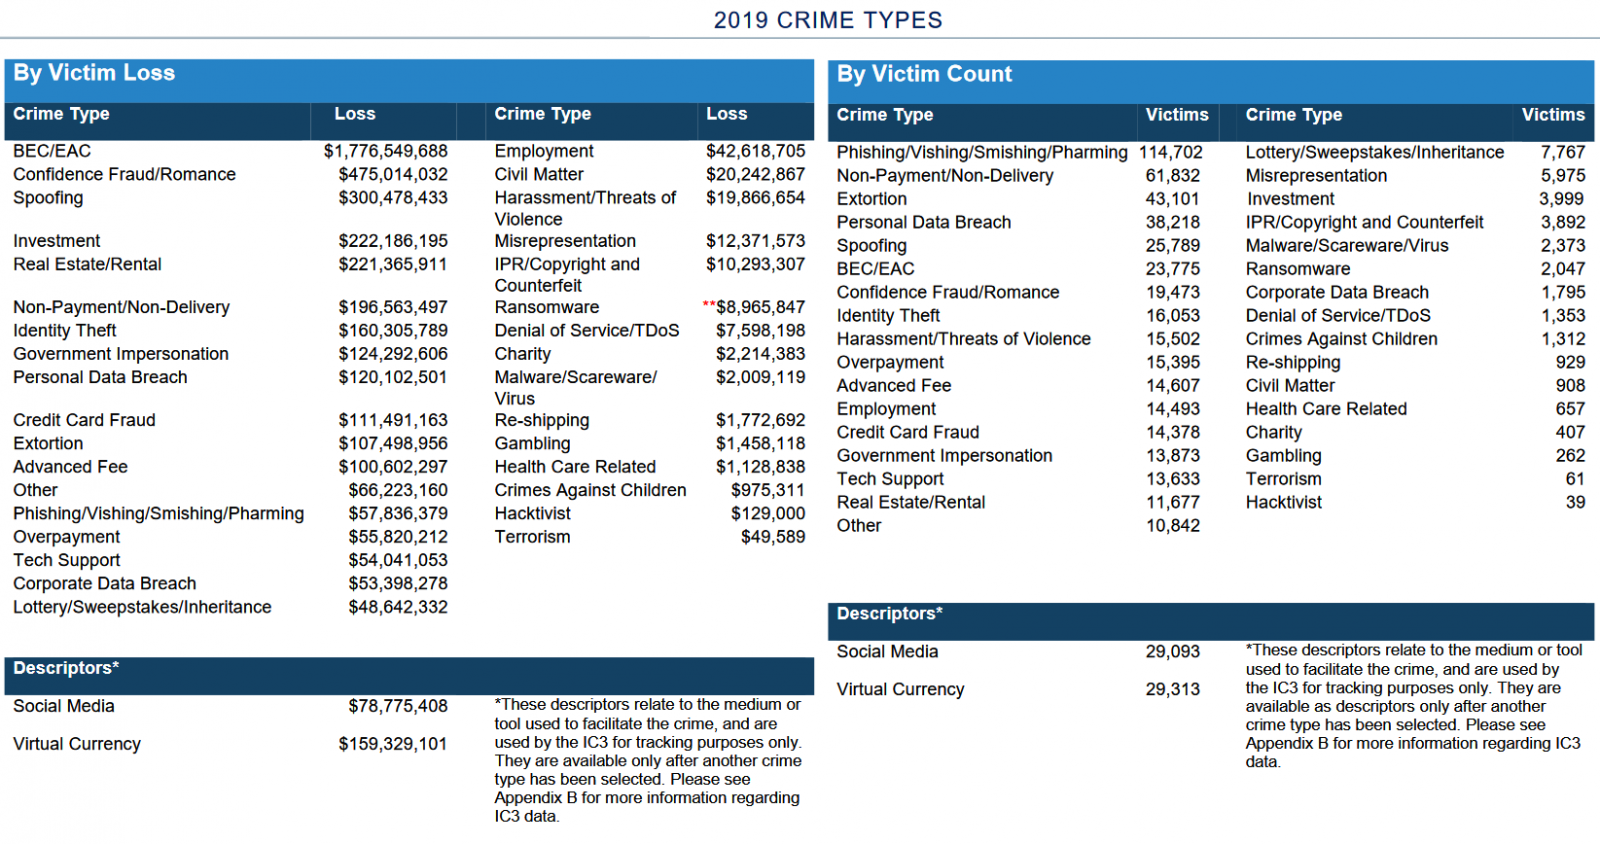The width and height of the screenshot is (1600, 844).
Task: Click the Employment loss amount $42,618,705
Action: (755, 151)
